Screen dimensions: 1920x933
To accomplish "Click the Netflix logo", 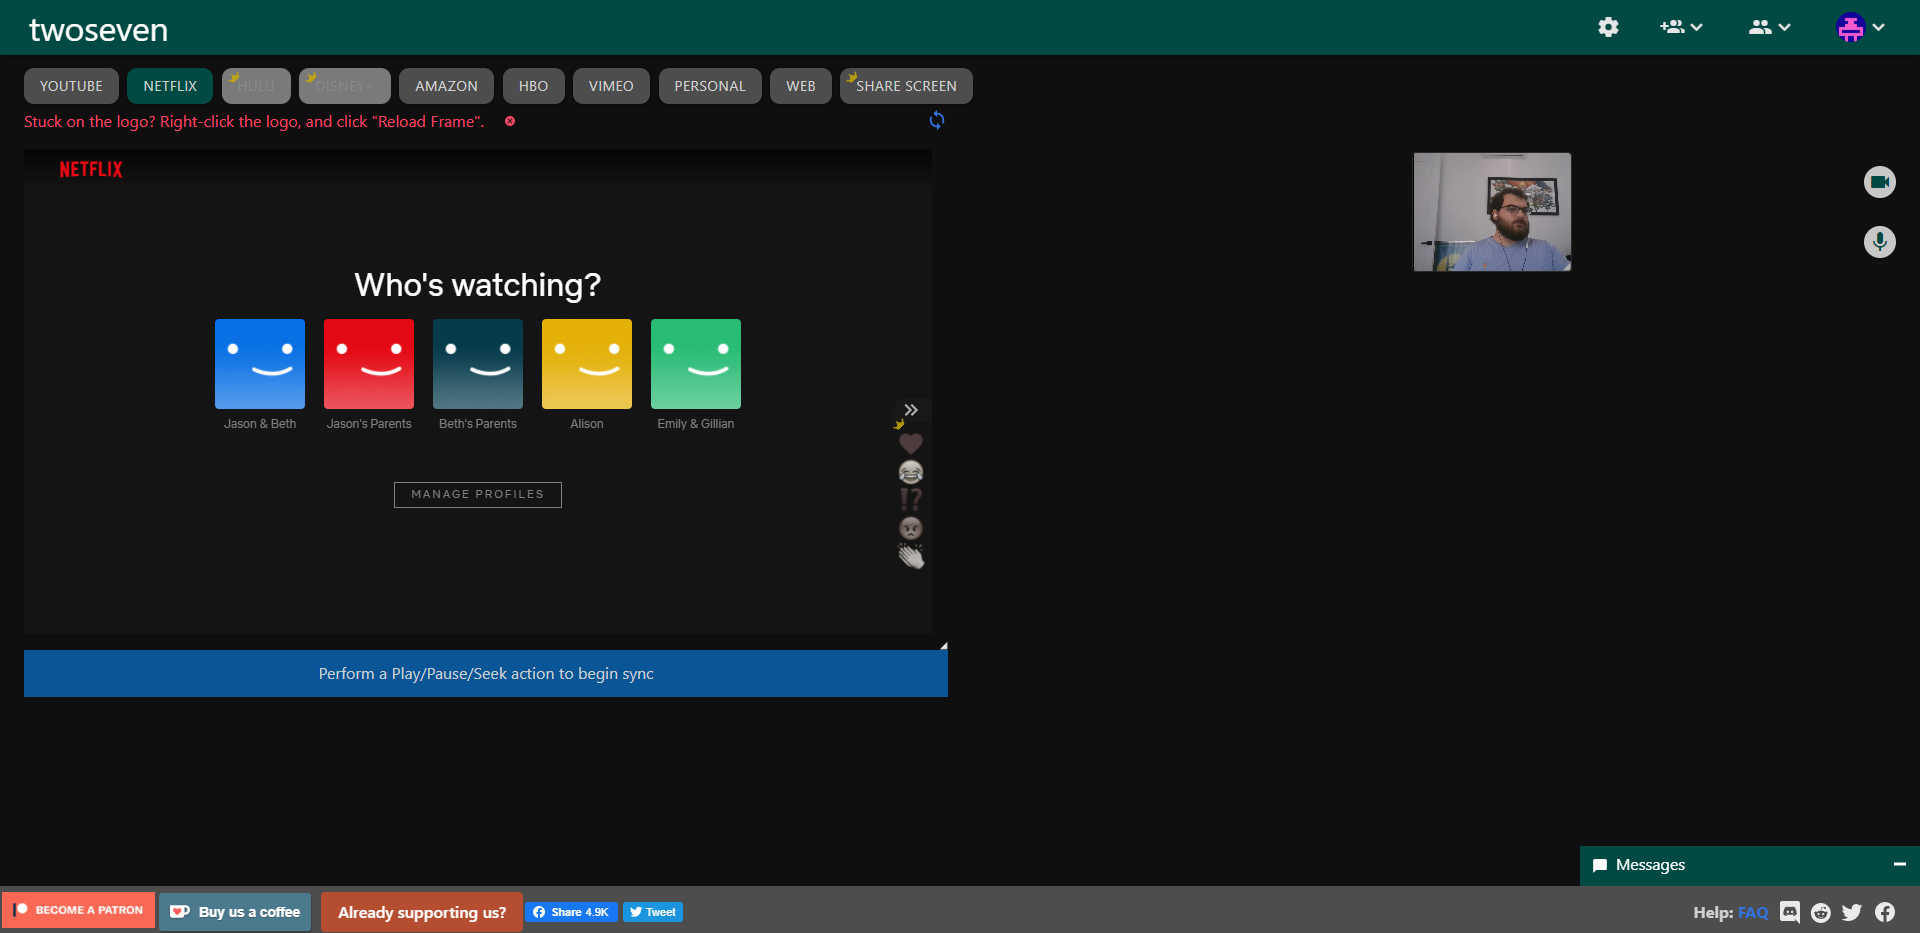I will click(91, 170).
